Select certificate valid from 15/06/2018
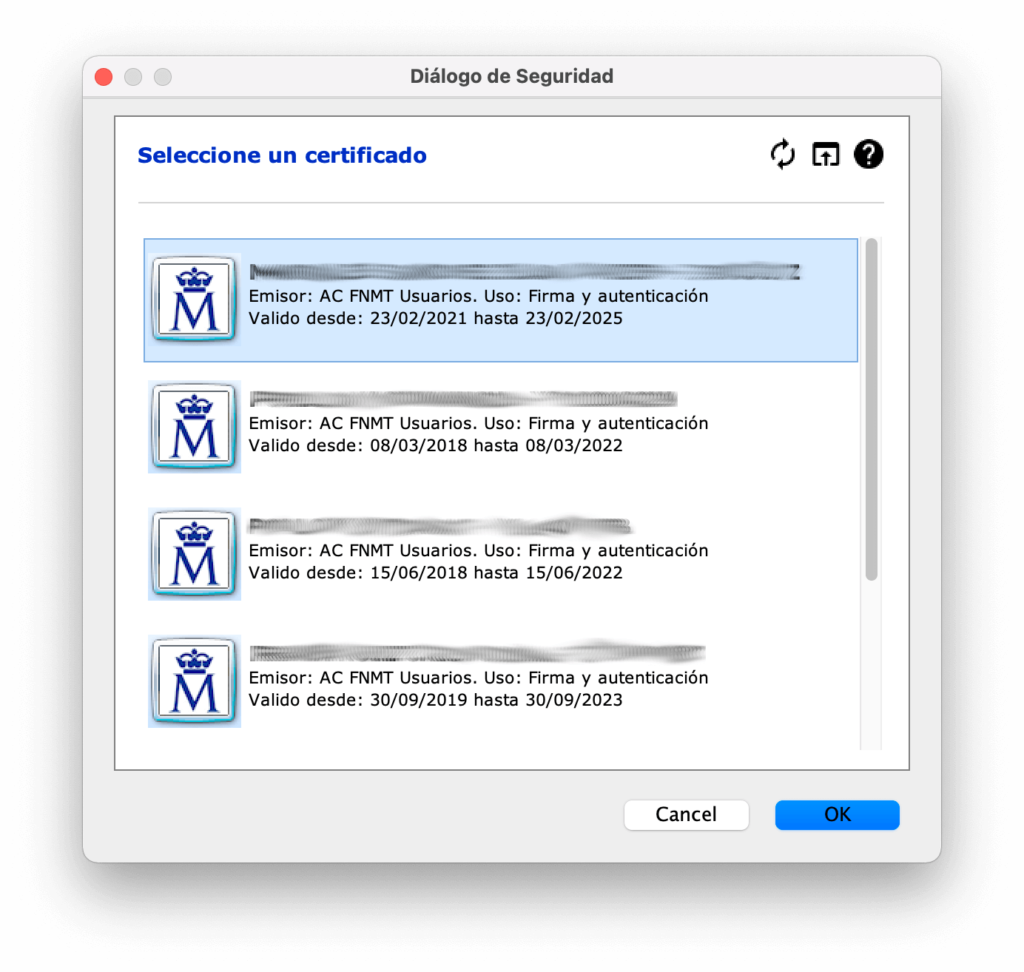 pos(501,555)
